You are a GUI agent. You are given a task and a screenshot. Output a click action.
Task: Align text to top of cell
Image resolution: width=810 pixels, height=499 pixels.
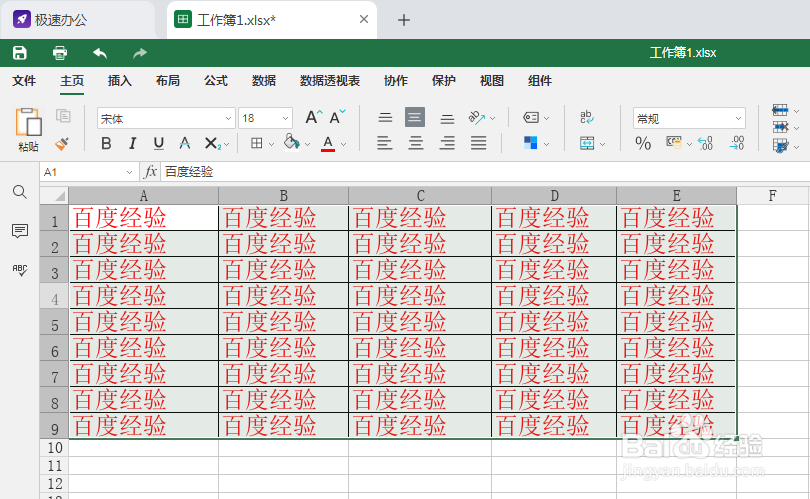[x=385, y=118]
